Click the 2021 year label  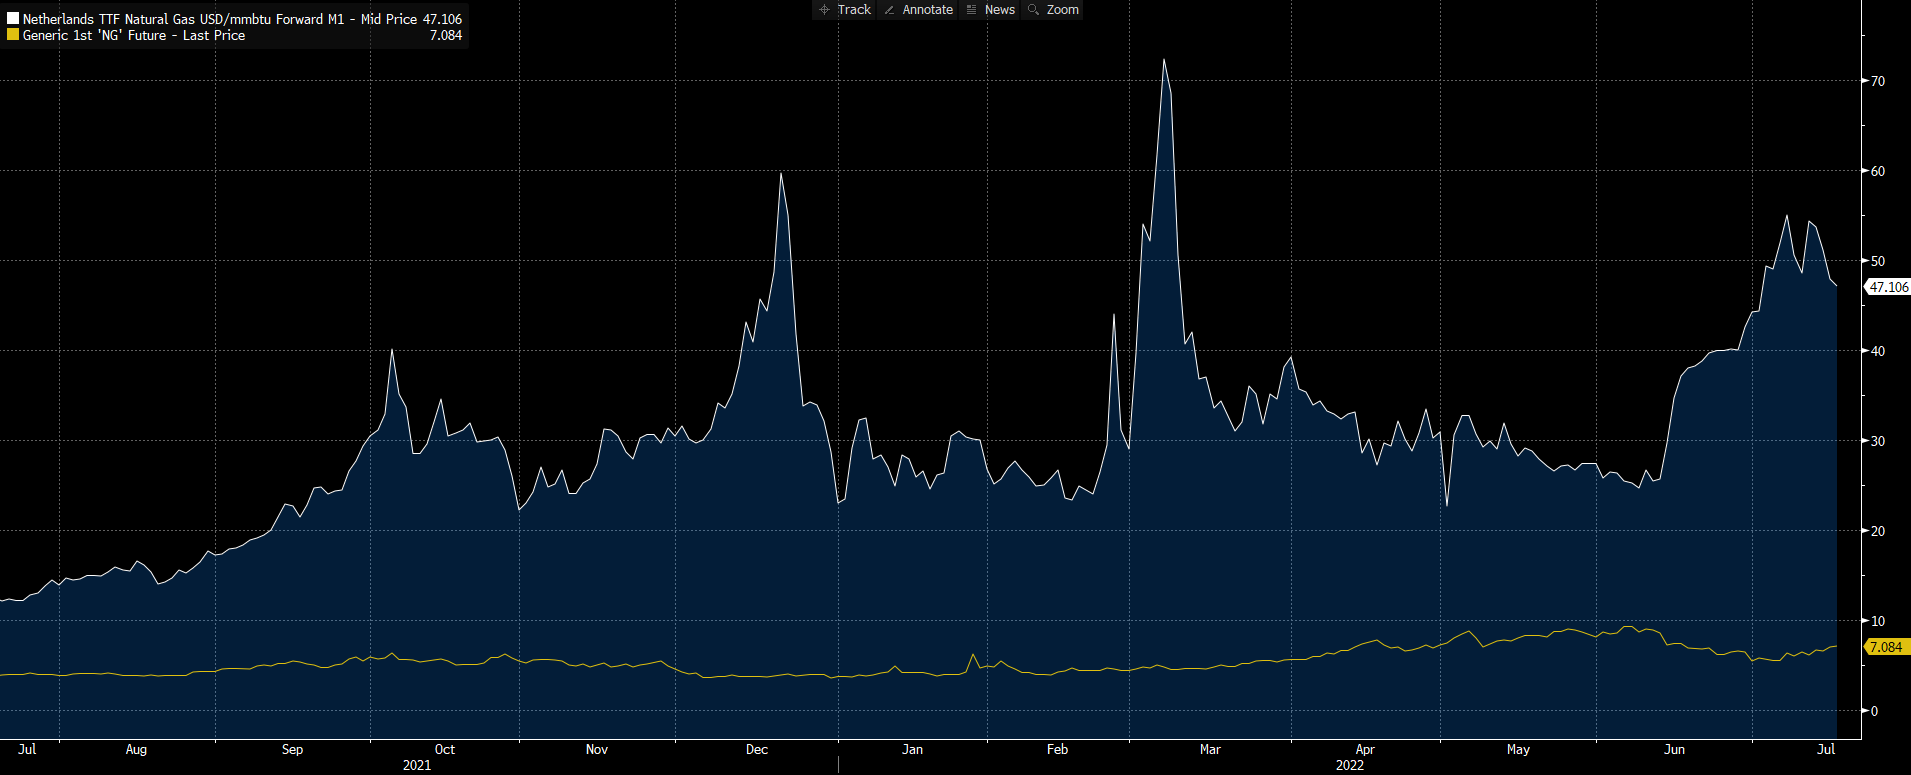pyautogui.click(x=417, y=765)
